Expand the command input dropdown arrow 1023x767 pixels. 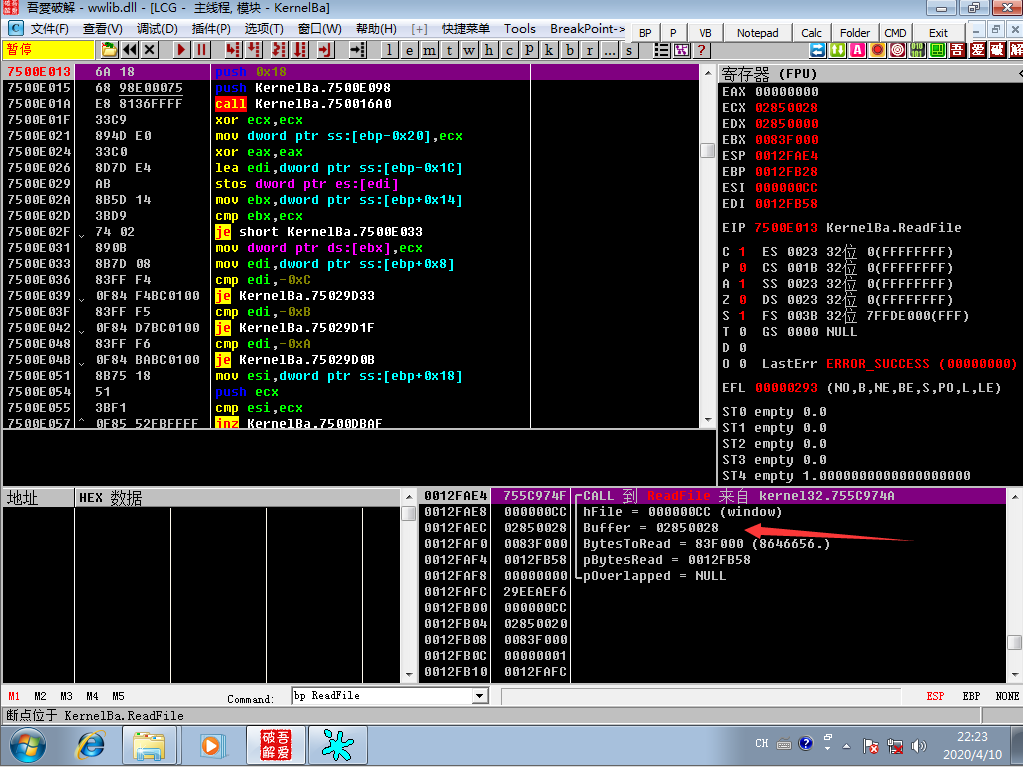click(x=480, y=696)
